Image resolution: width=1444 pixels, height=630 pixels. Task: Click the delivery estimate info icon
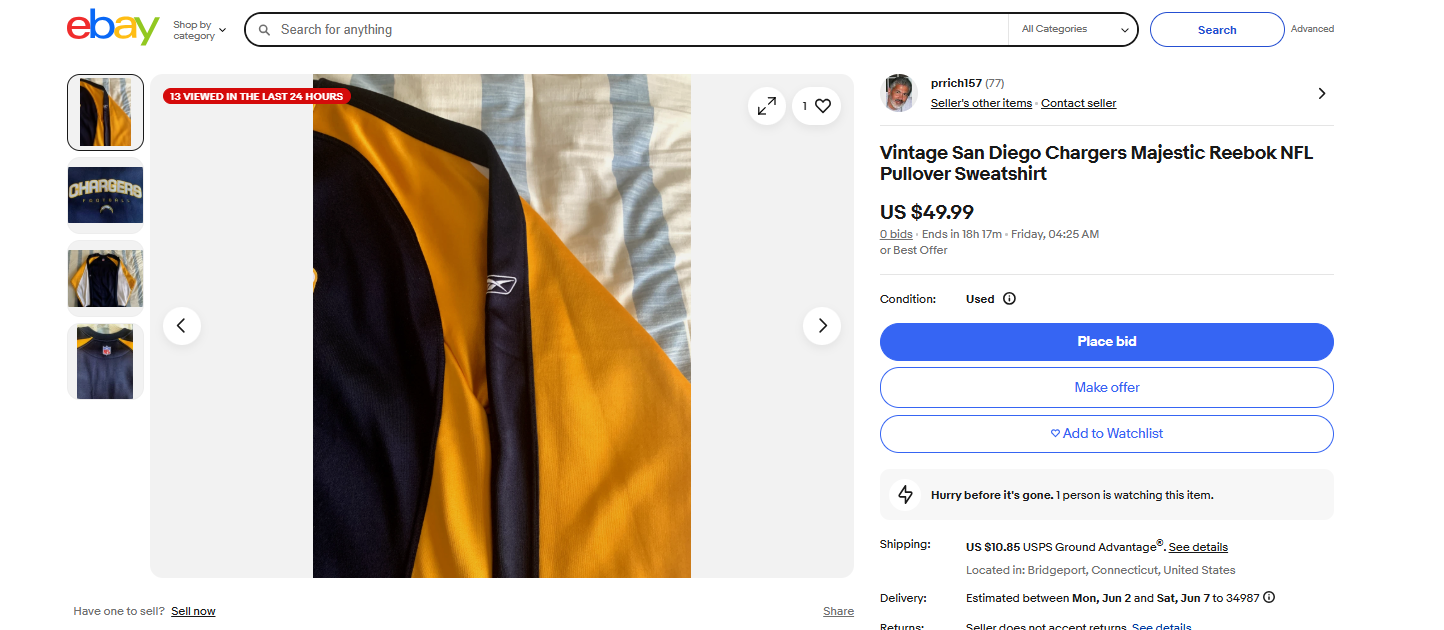(1269, 598)
